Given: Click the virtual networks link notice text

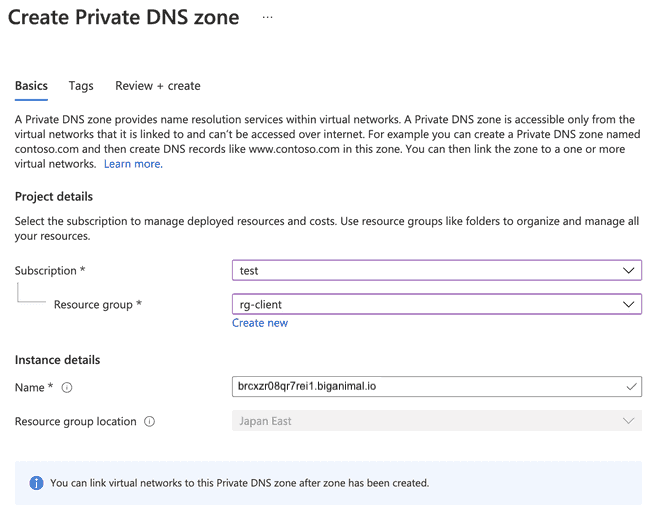Looking at the screenshot, I should coord(239,483).
